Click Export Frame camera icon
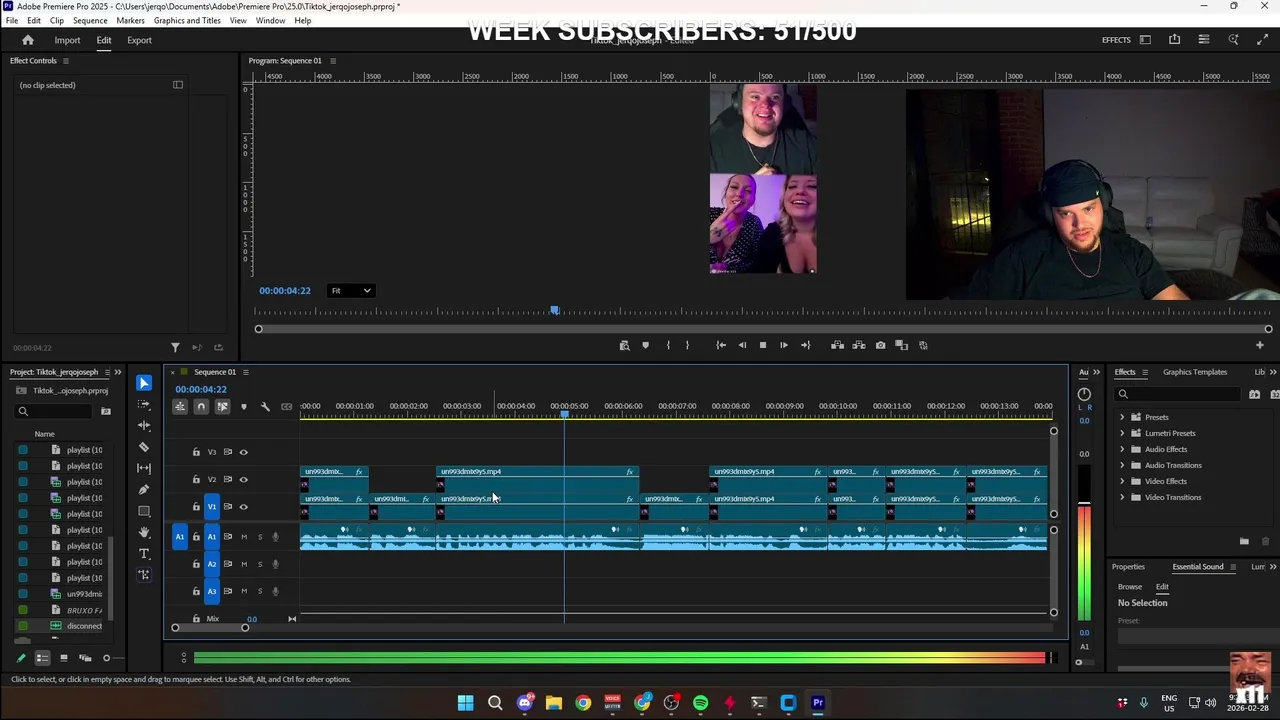Screen dimensions: 1280x720 pos(880,345)
